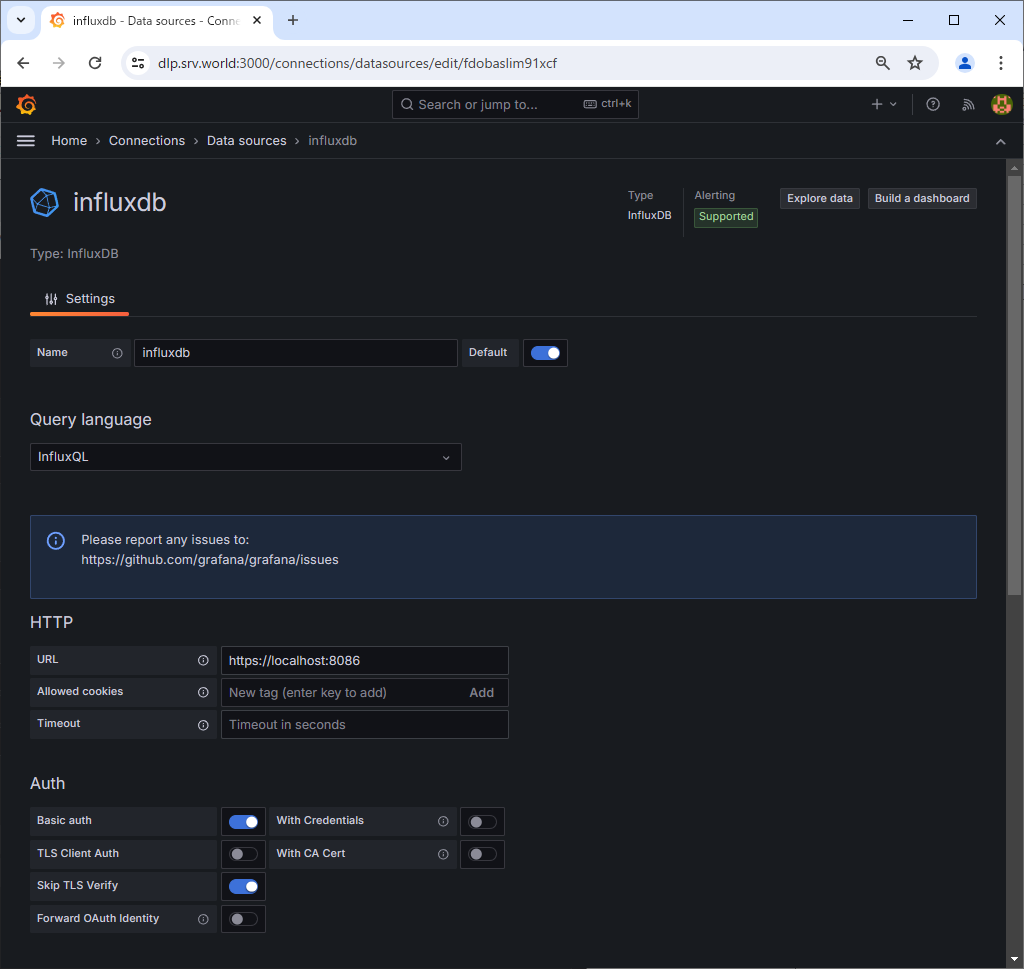The height and width of the screenshot is (969, 1024).
Task: Toggle the Default data source switch
Action: click(x=545, y=353)
